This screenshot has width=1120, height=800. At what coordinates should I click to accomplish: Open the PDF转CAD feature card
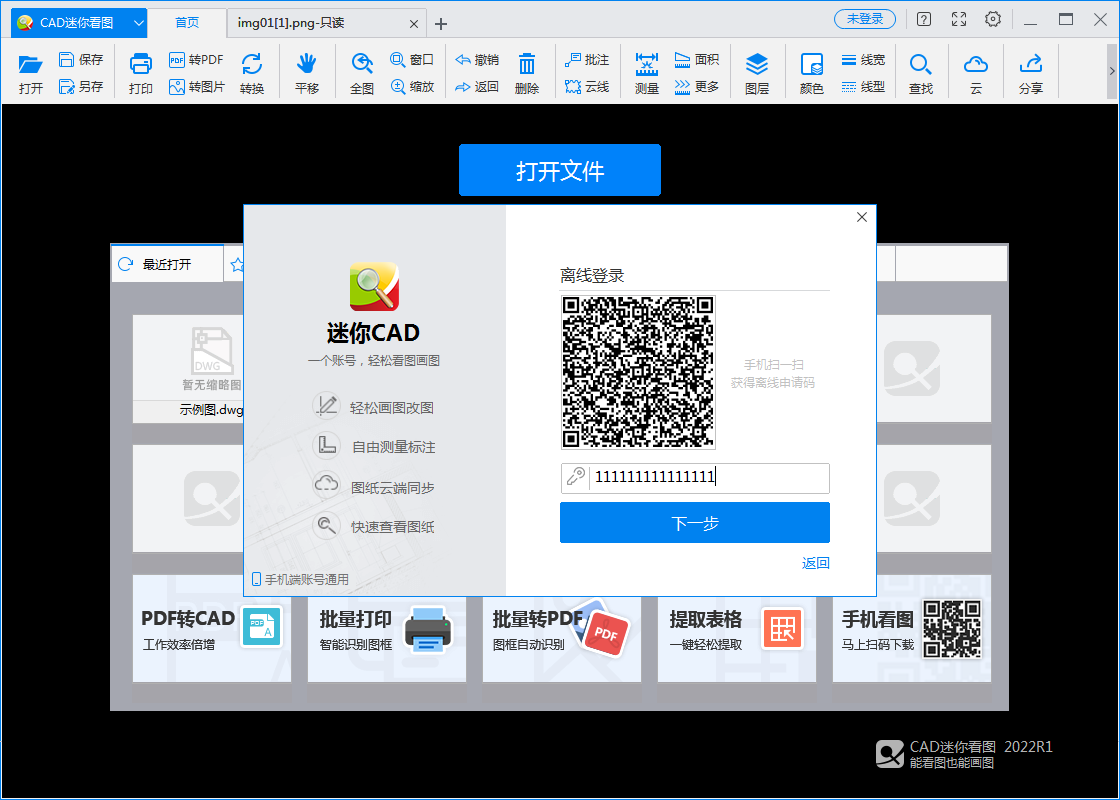[x=211, y=628]
